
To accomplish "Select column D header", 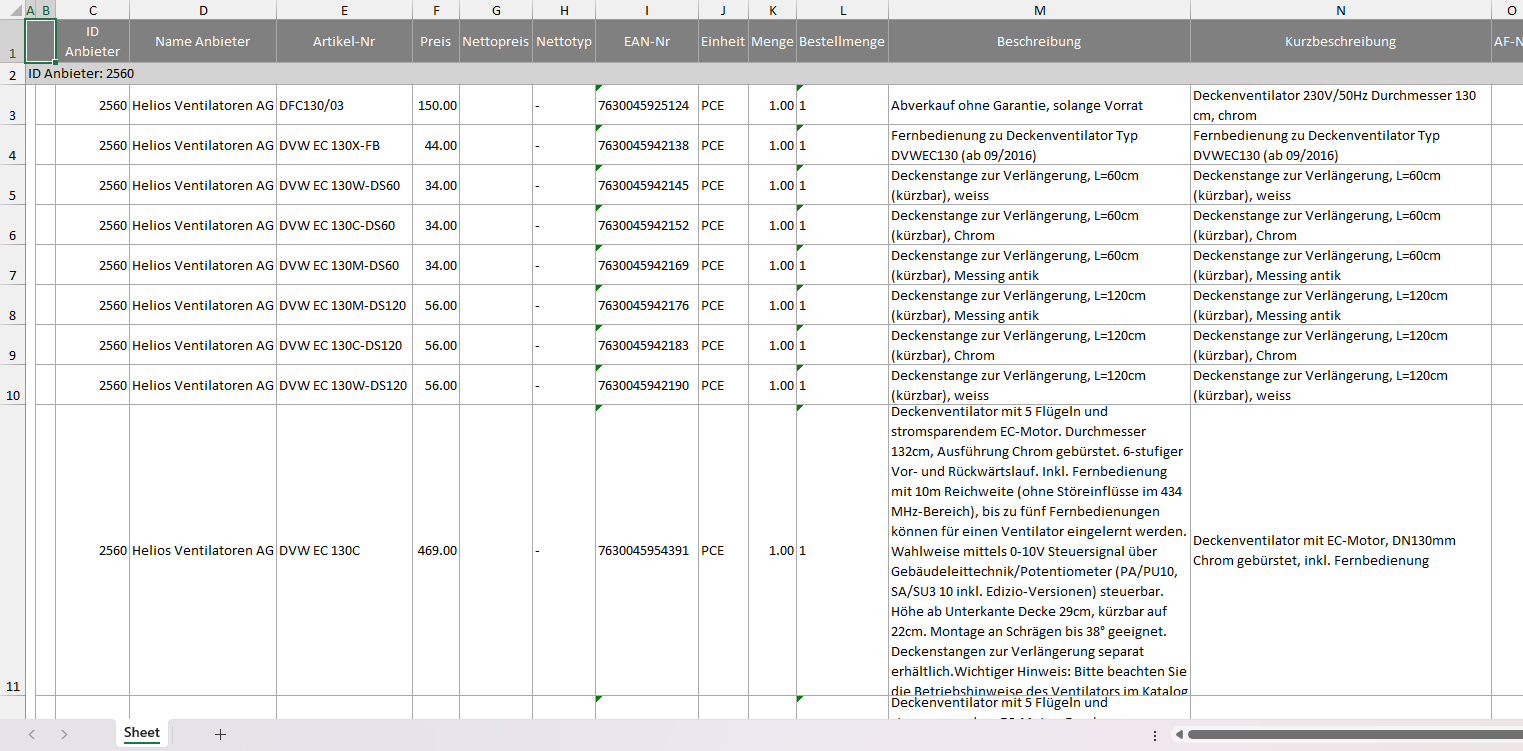I will (x=203, y=10).
